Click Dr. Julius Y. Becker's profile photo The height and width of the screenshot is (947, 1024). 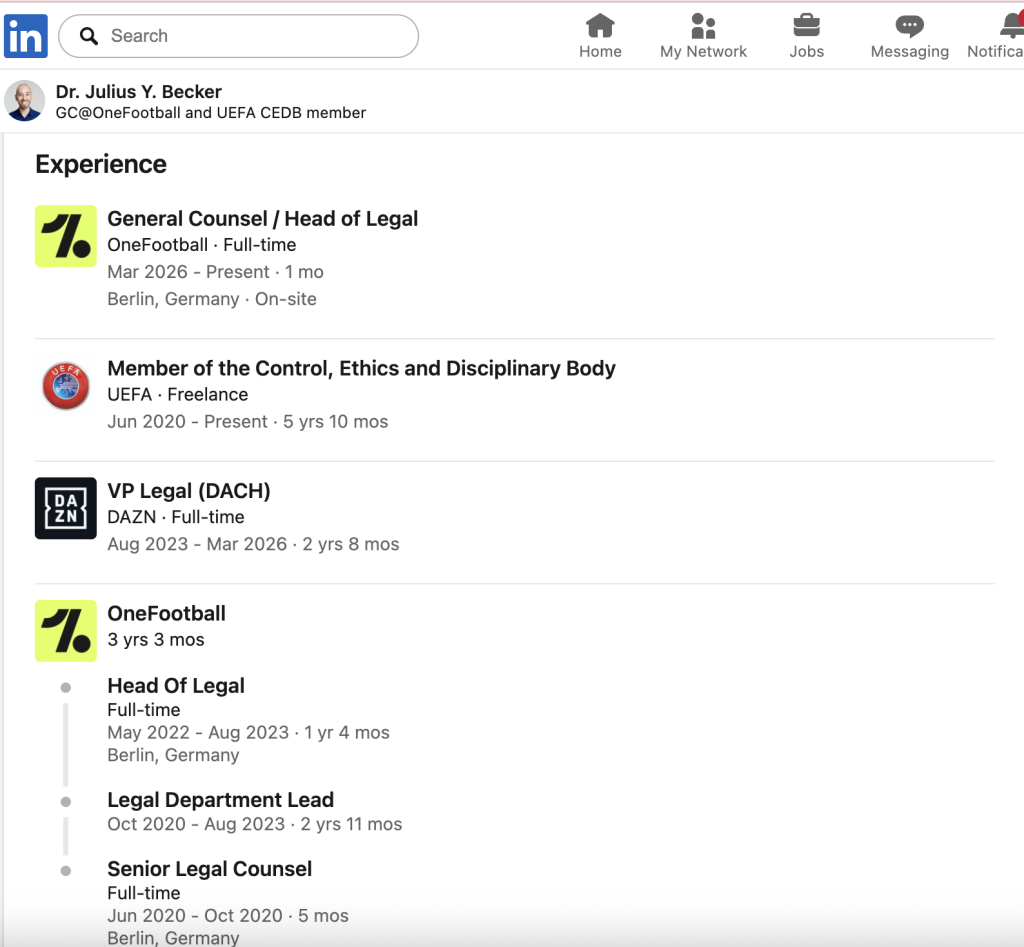(25, 100)
